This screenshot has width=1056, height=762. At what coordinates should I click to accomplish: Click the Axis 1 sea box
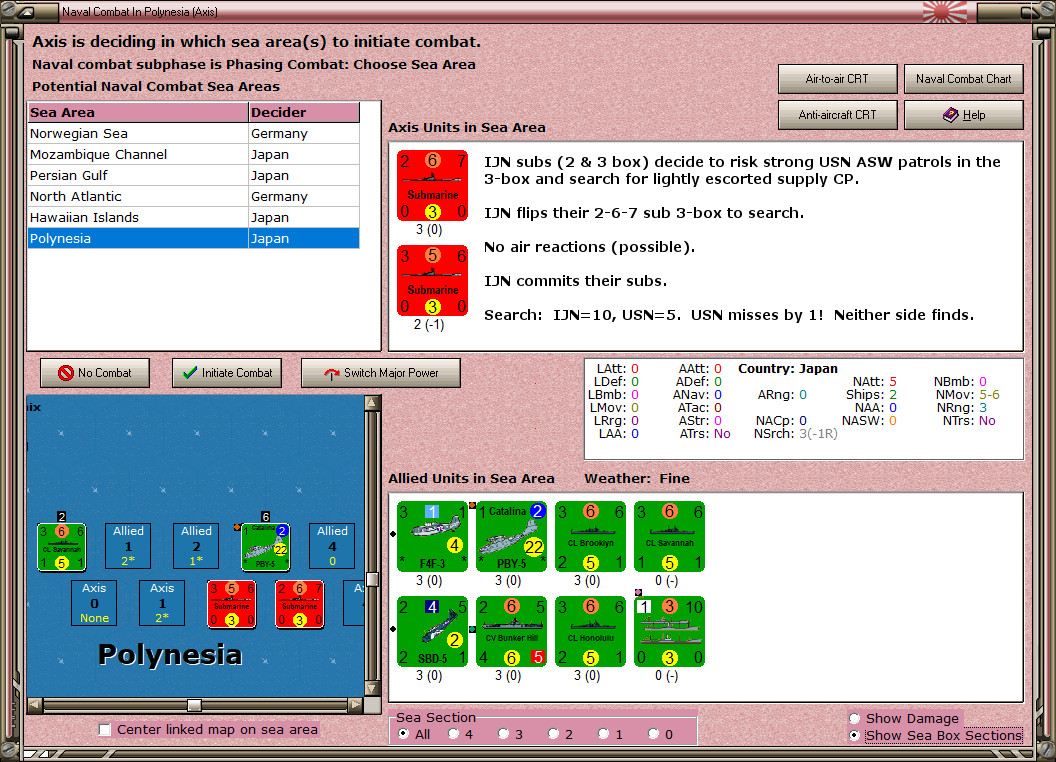pos(162,603)
